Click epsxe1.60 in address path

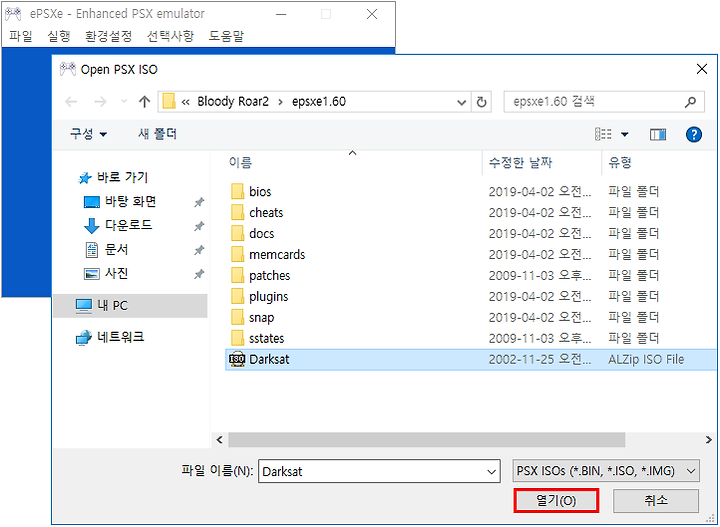(x=319, y=101)
